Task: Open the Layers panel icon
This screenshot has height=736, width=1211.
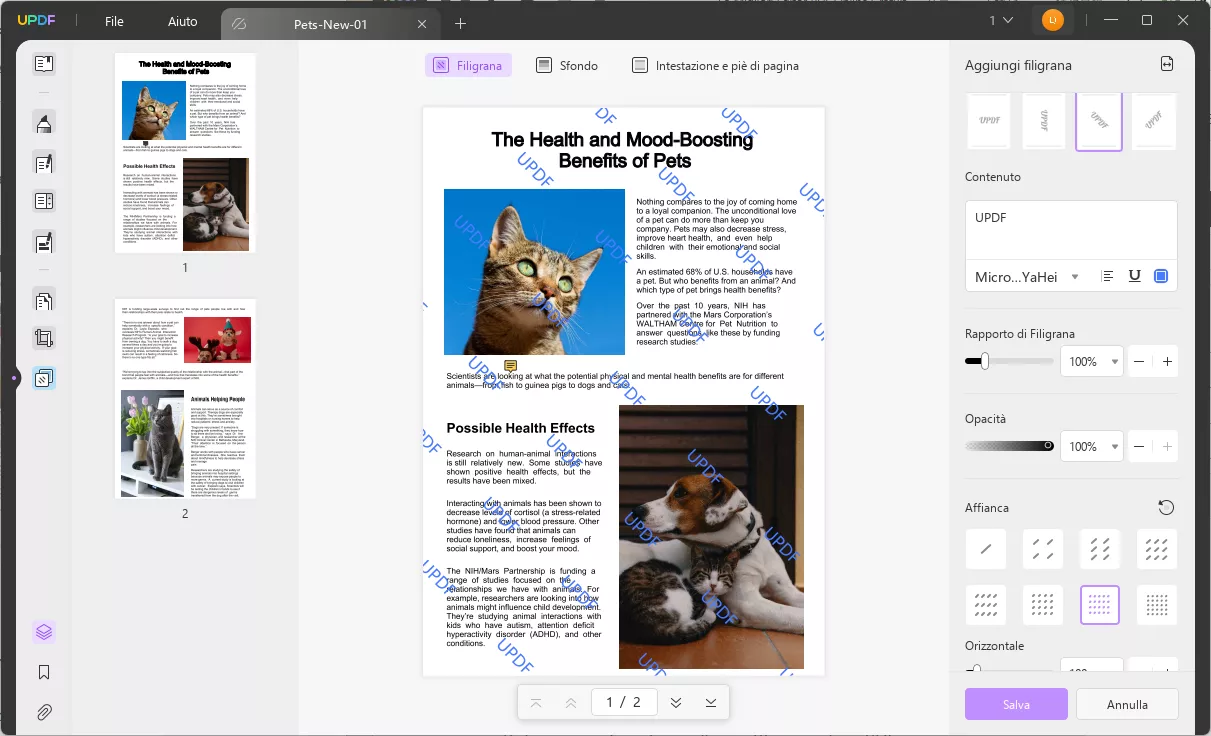Action: [44, 632]
